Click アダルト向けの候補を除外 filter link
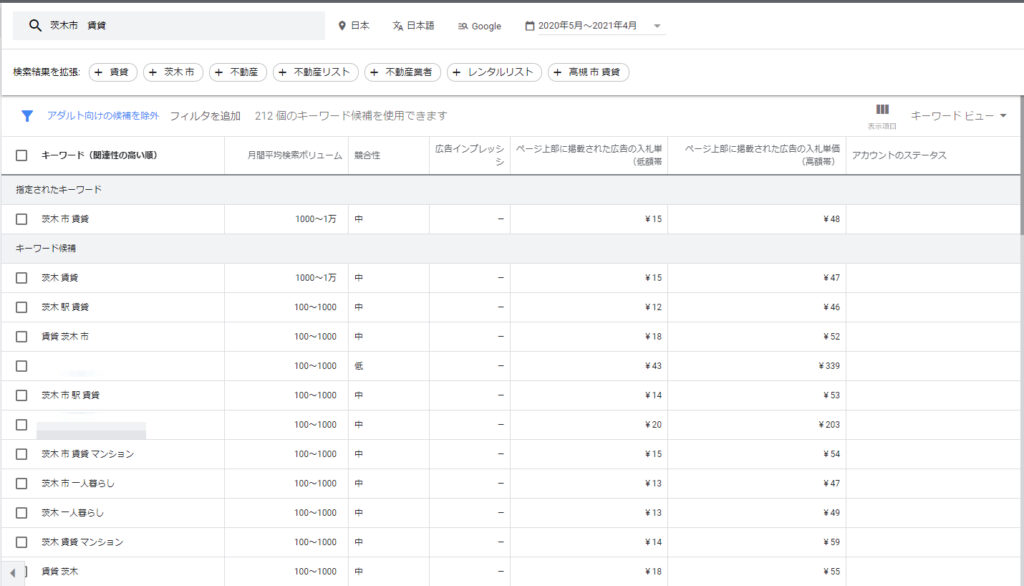The height and width of the screenshot is (586, 1024). (x=103, y=116)
